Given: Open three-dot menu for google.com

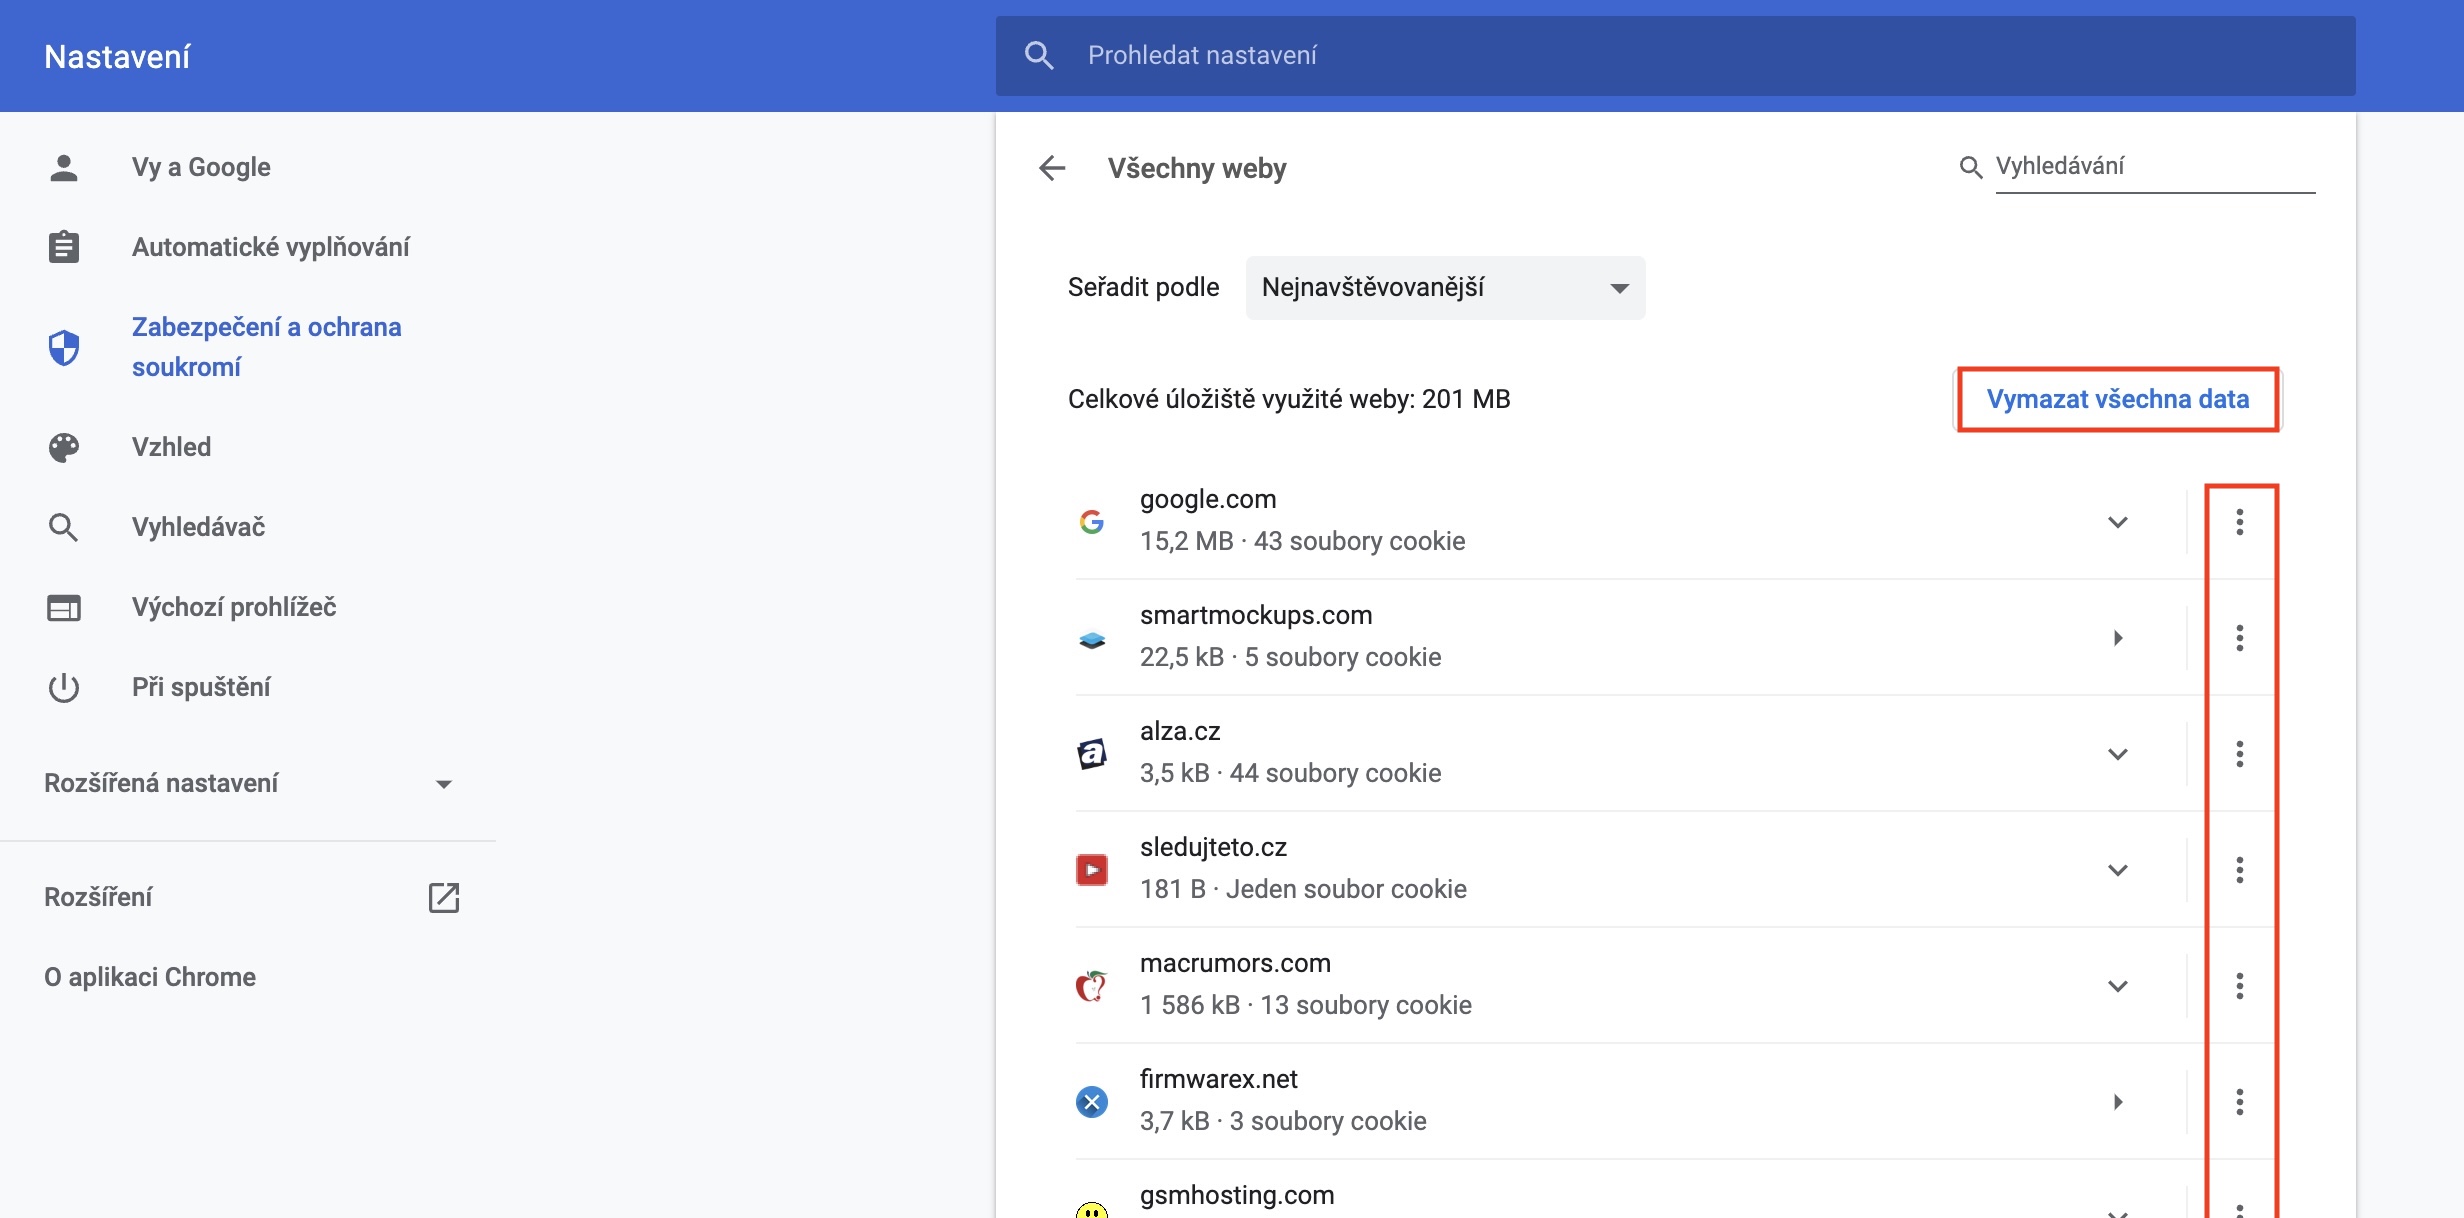Looking at the screenshot, I should point(2239,522).
